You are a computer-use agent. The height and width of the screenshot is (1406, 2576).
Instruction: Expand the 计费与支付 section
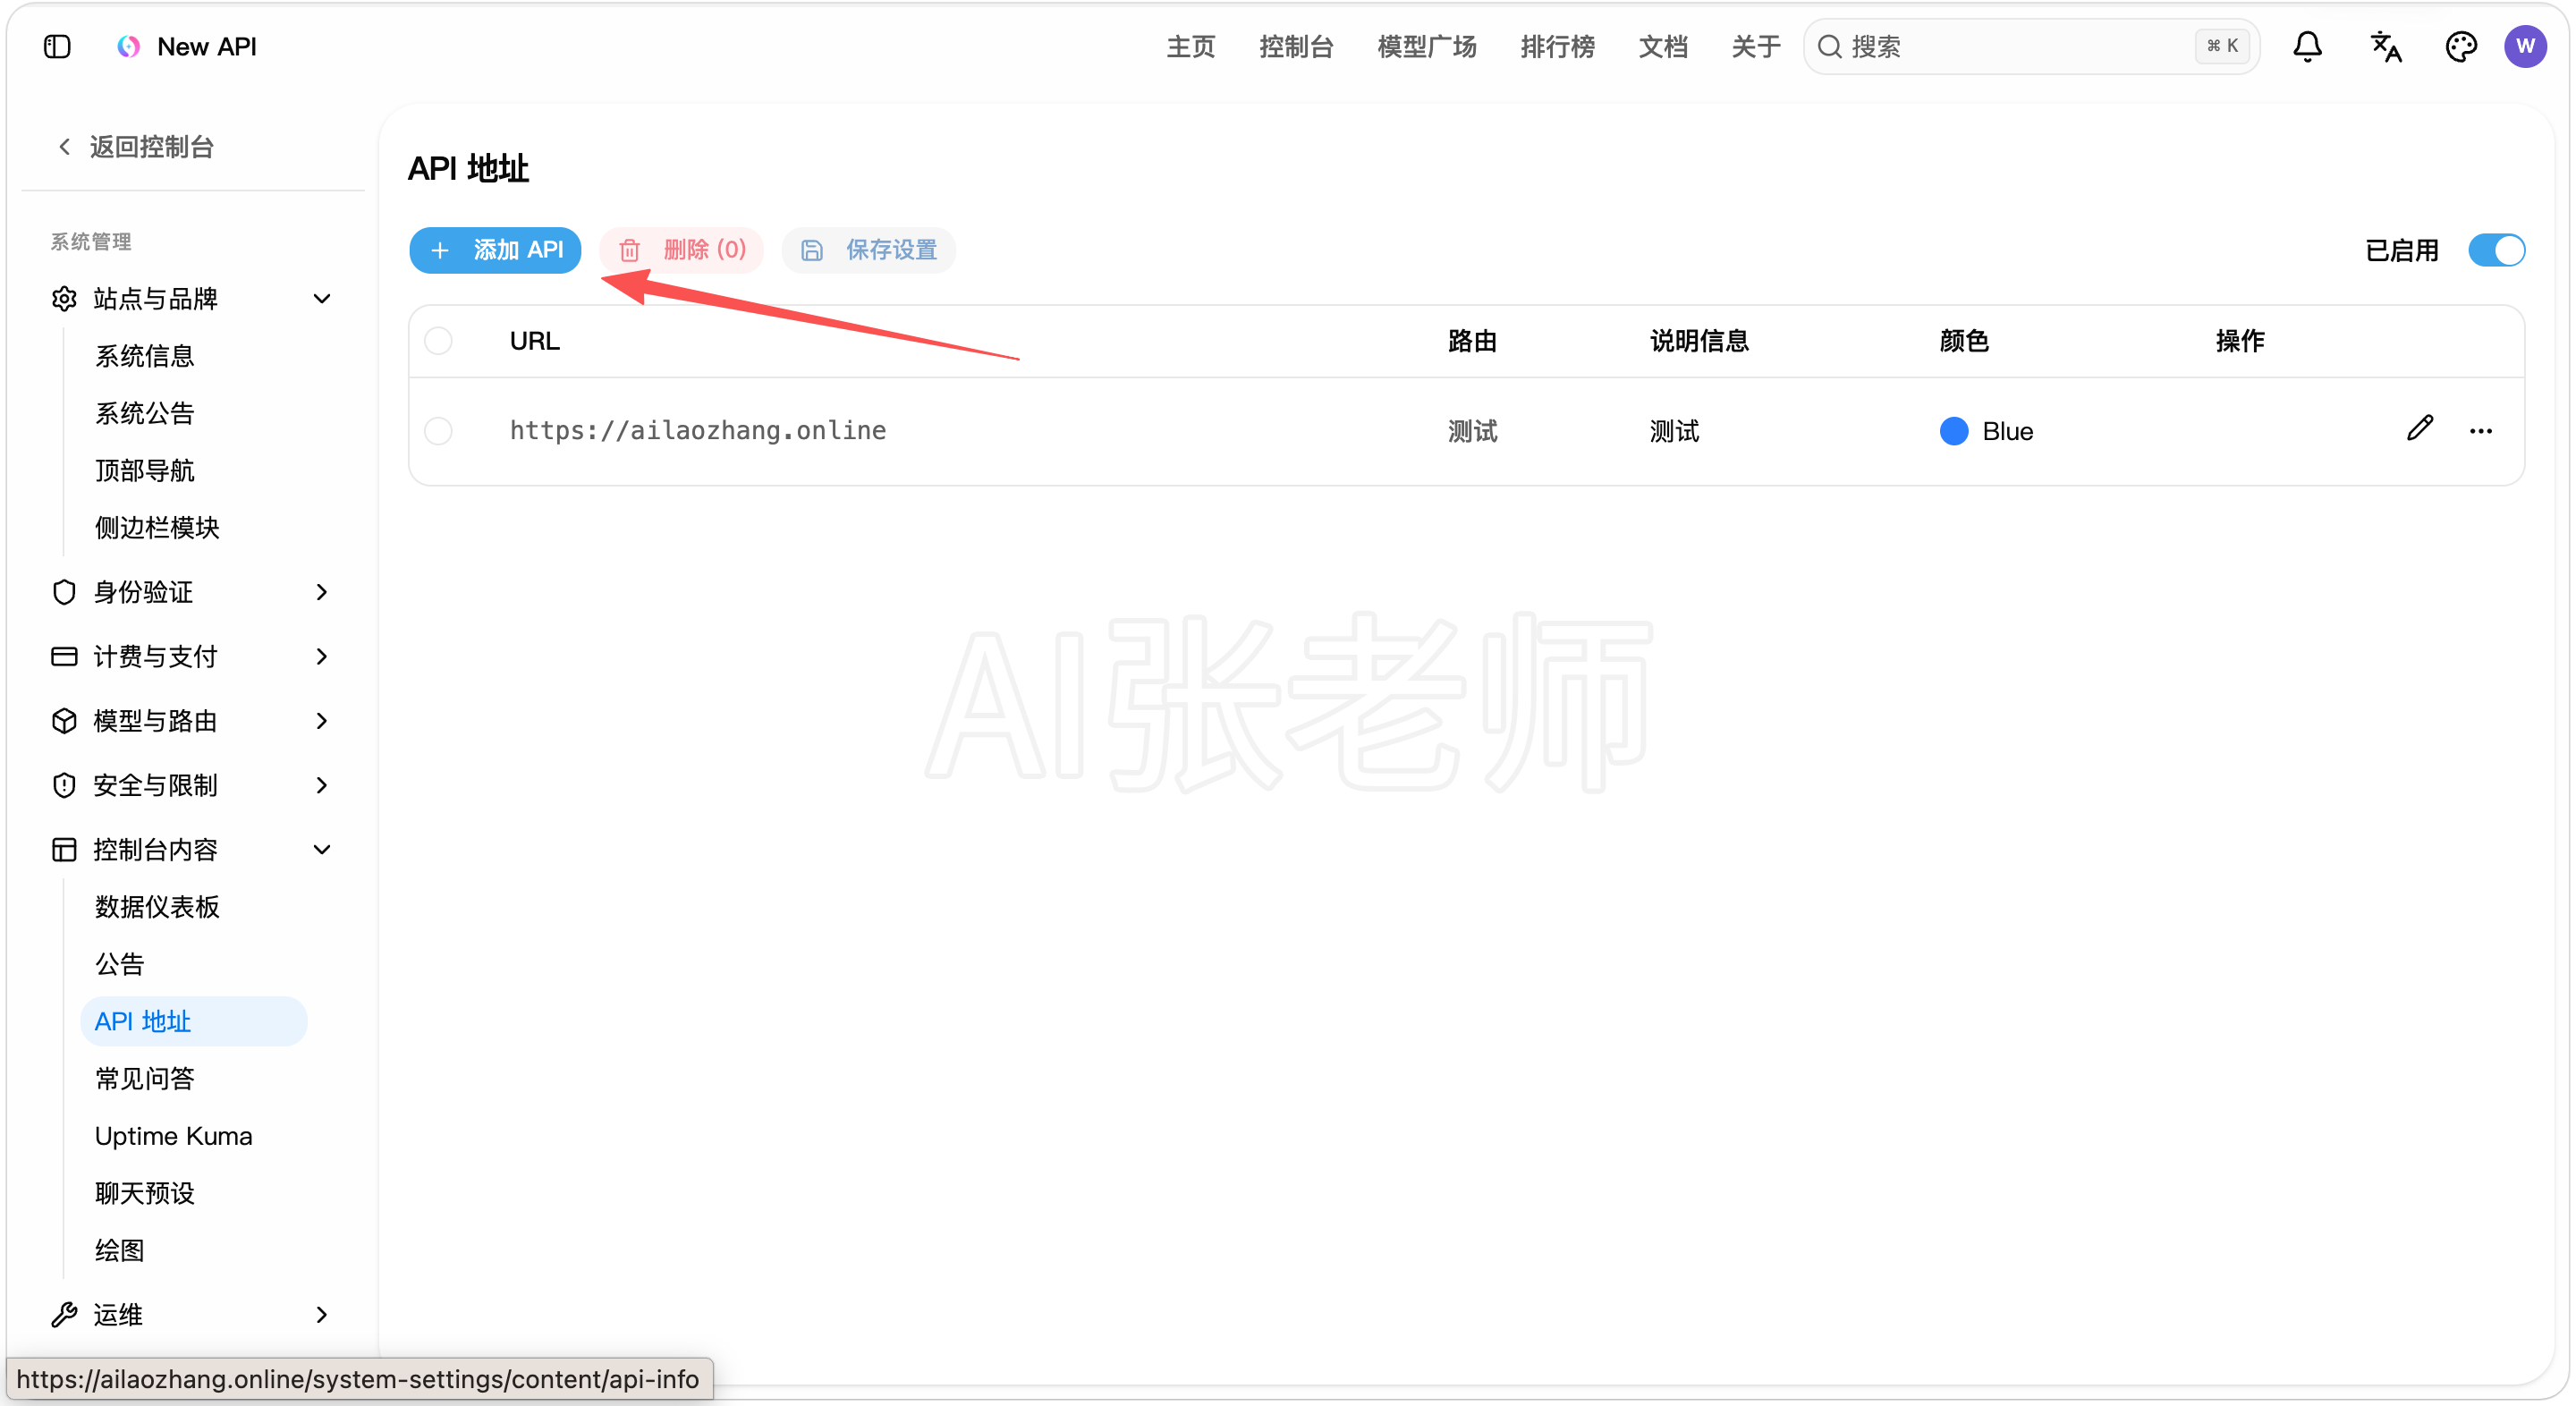click(x=322, y=656)
